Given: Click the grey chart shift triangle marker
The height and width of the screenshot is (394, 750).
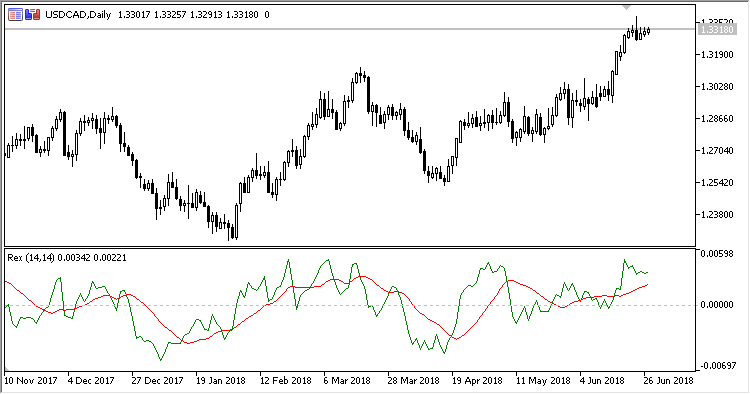Looking at the screenshot, I should click(627, 8).
